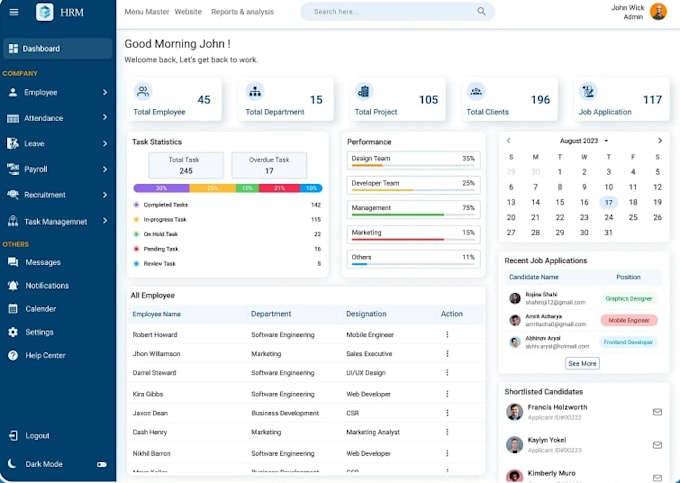Click the Total Project card icon

coord(364,91)
